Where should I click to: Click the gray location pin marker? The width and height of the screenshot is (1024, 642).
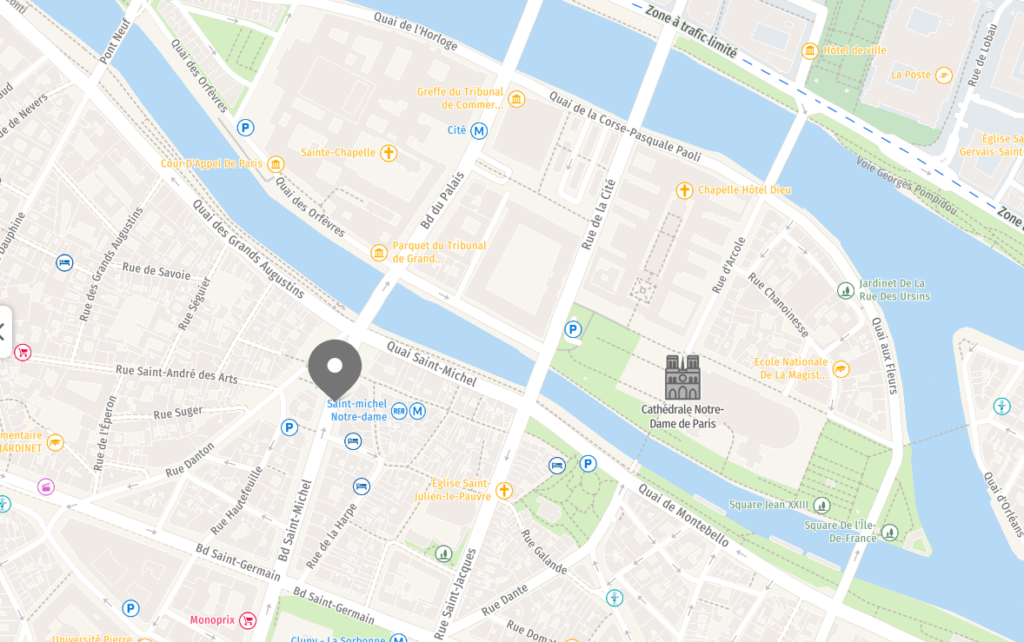[335, 368]
